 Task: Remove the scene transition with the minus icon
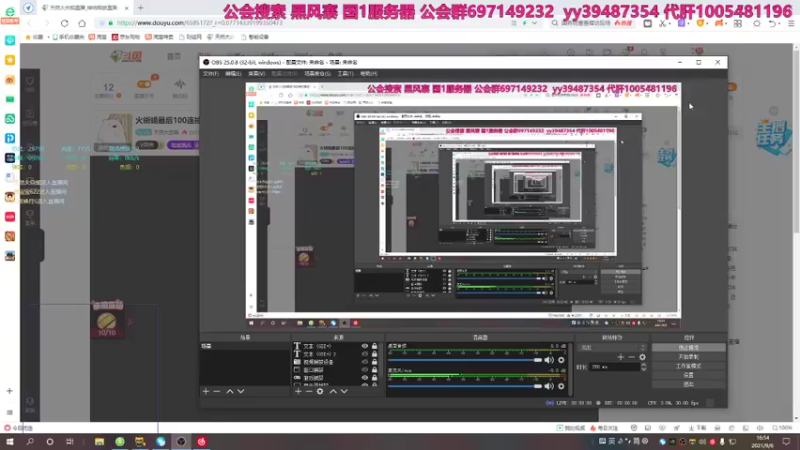point(632,357)
